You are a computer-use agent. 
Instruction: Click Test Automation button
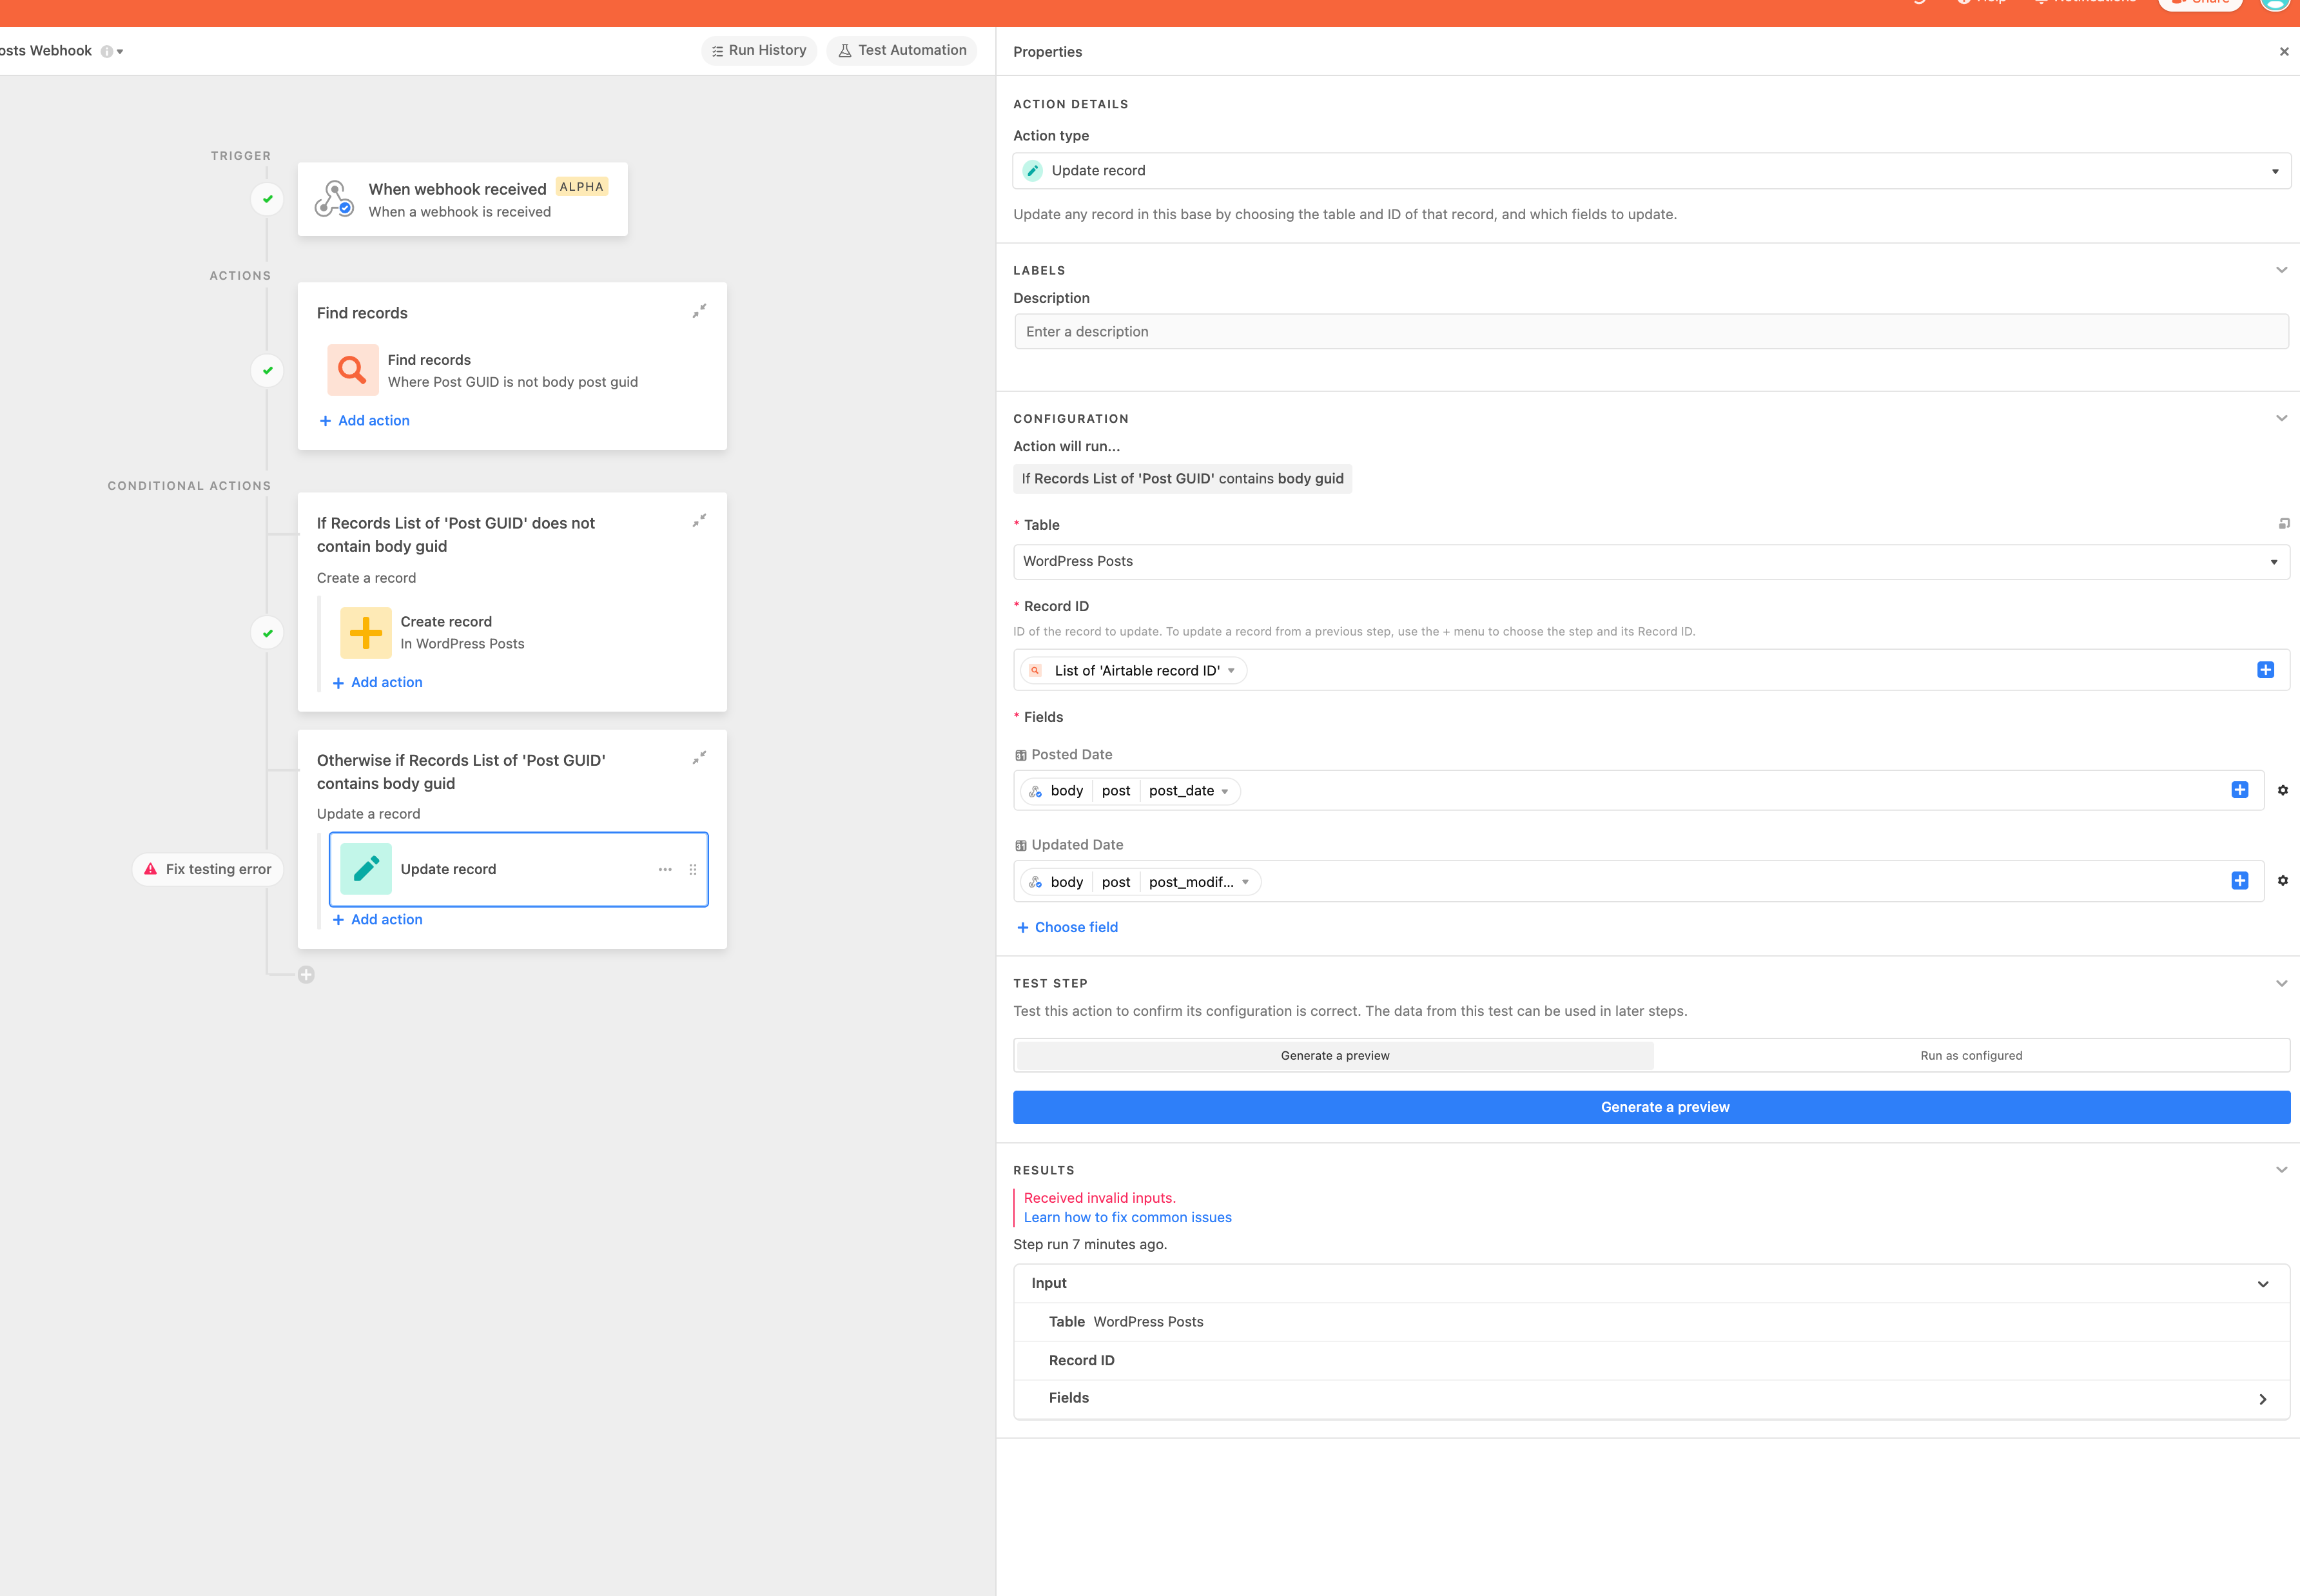pyautogui.click(x=902, y=50)
